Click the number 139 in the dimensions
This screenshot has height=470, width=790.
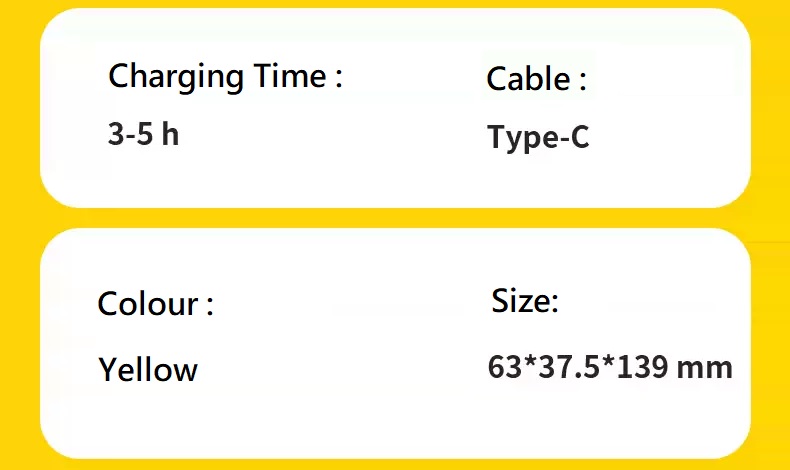641,367
